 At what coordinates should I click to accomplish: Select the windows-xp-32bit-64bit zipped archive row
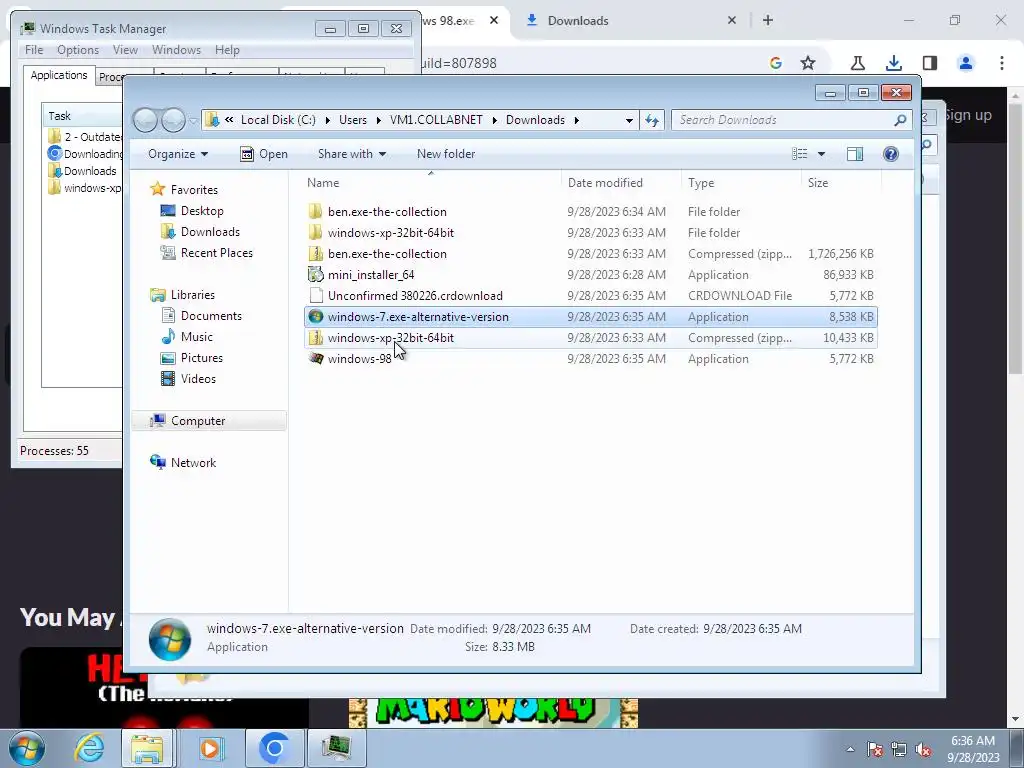(591, 338)
